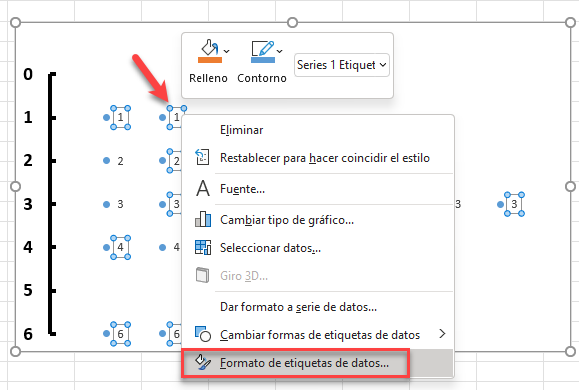The height and width of the screenshot is (390, 579).
Task: Expand the submenu arrow for label shapes
Action: (x=442, y=334)
